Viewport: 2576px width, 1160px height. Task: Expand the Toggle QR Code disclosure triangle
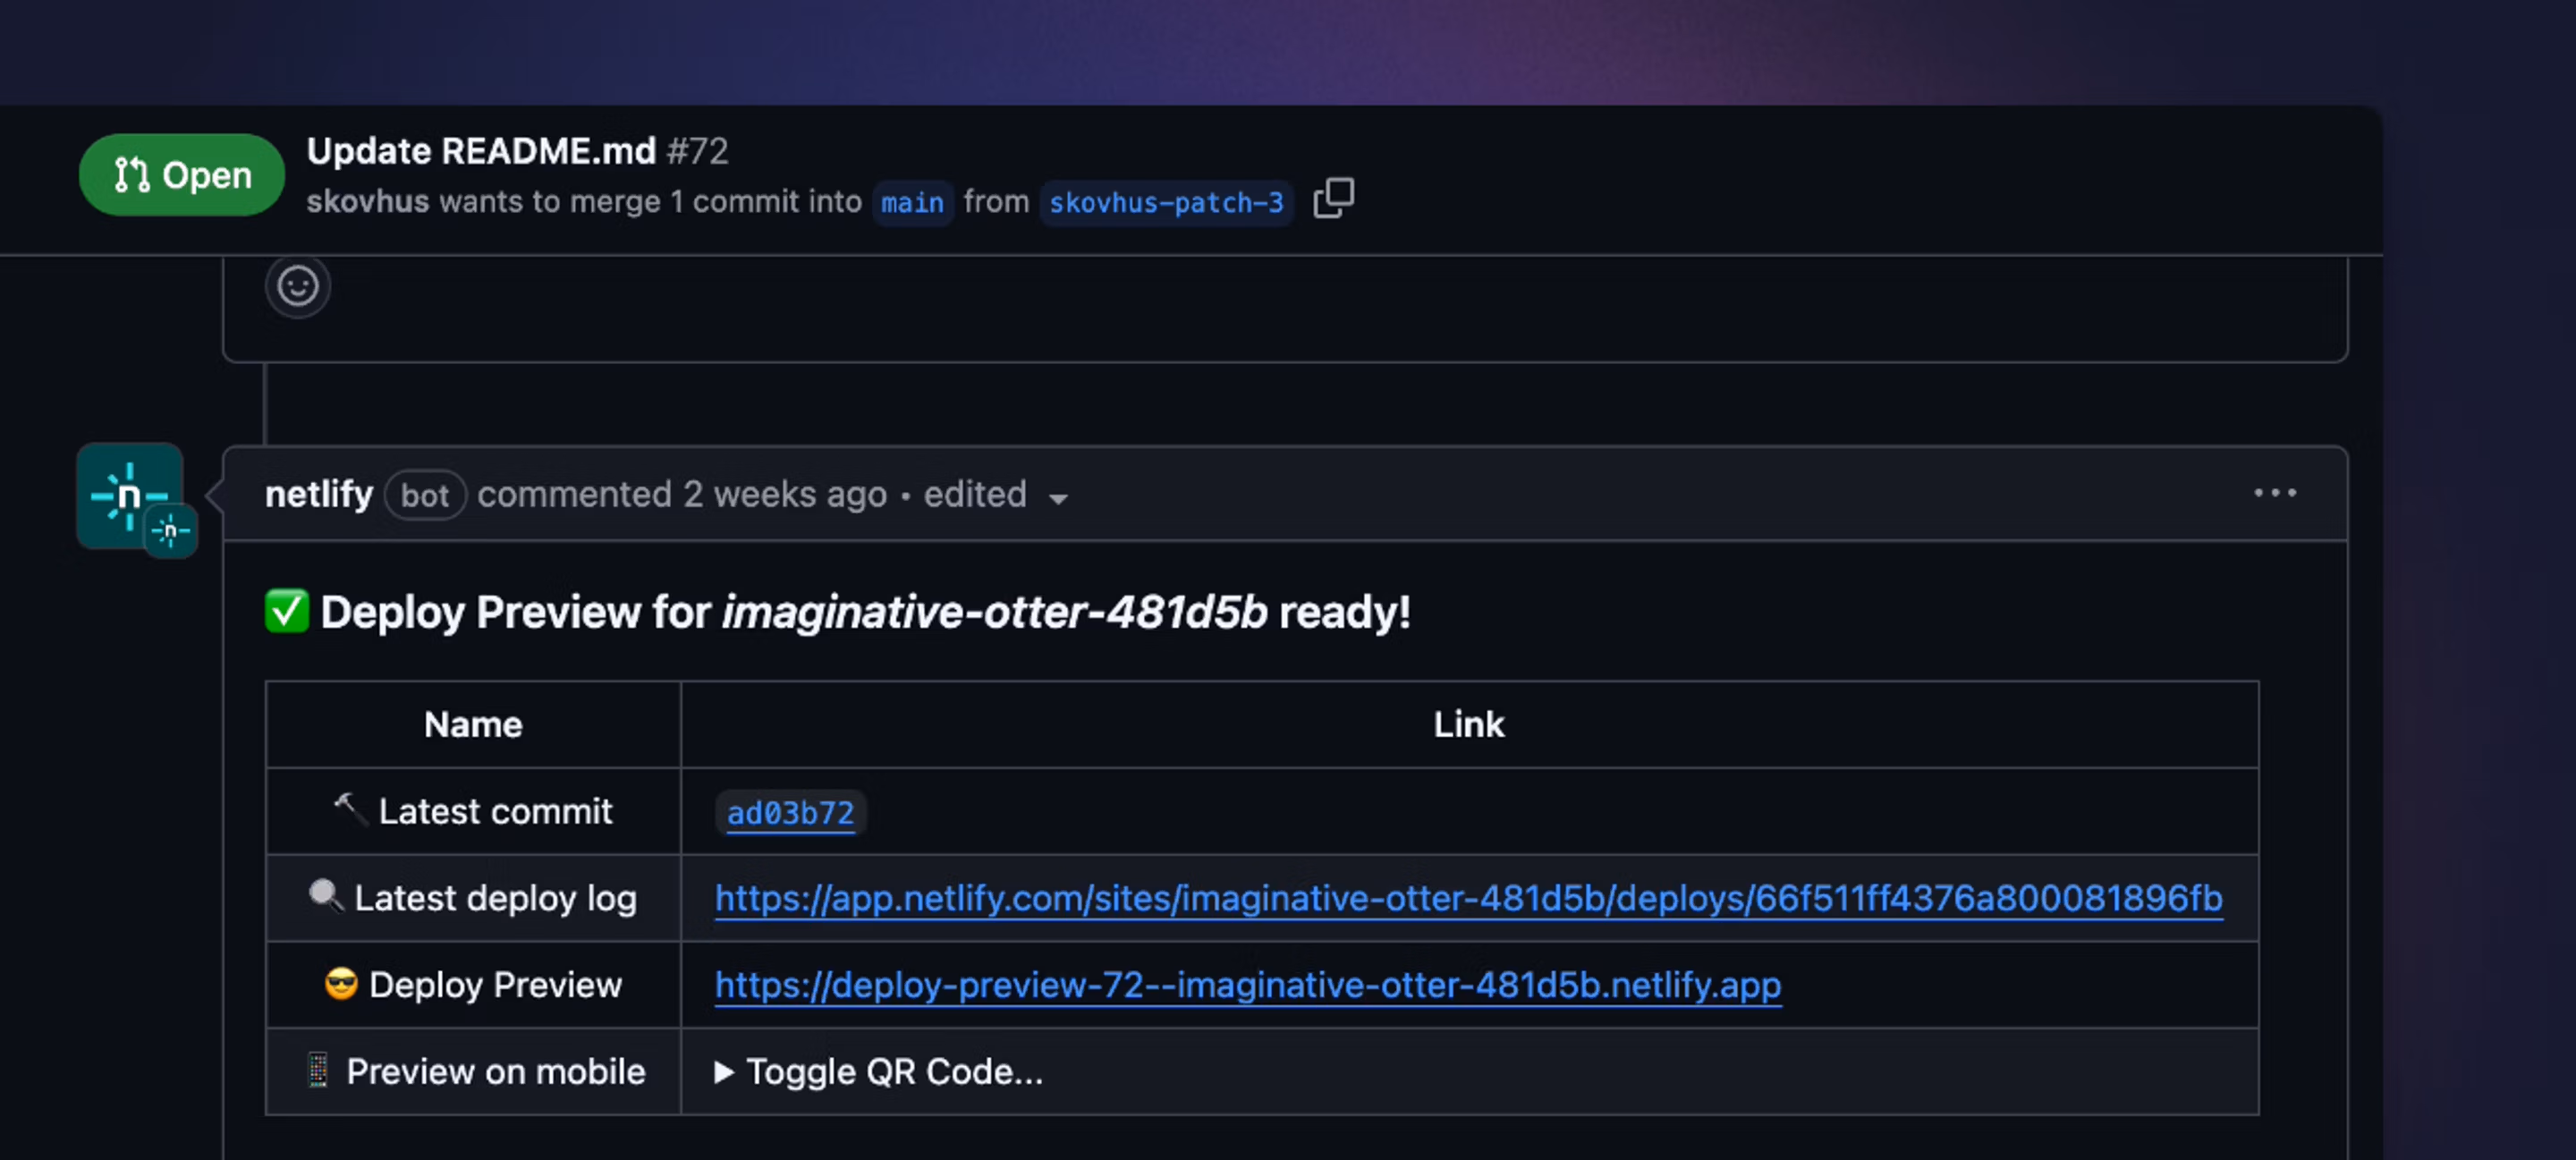tap(724, 1072)
